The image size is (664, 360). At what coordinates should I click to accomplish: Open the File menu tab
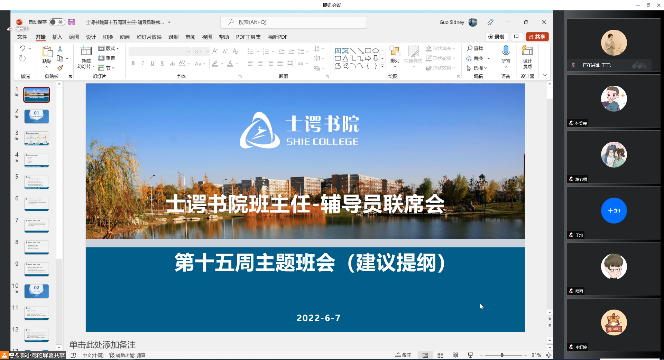tap(22, 37)
